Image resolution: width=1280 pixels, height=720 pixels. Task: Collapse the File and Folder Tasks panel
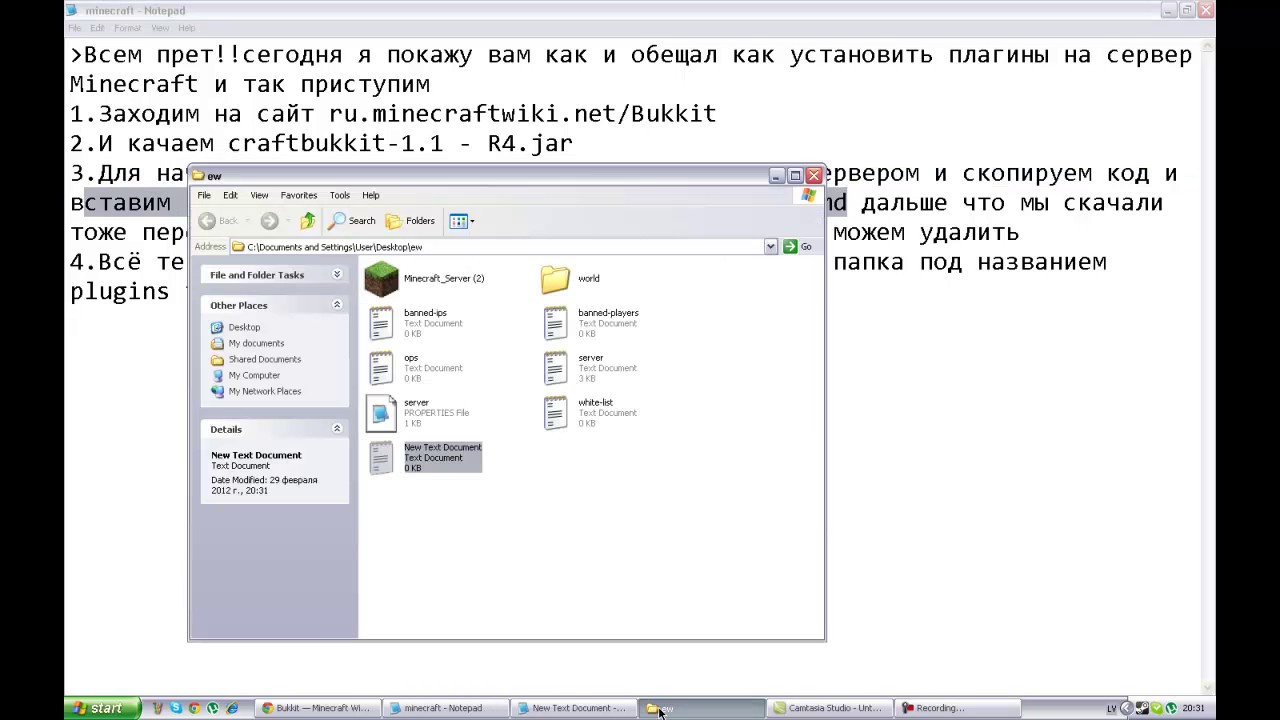click(337, 274)
